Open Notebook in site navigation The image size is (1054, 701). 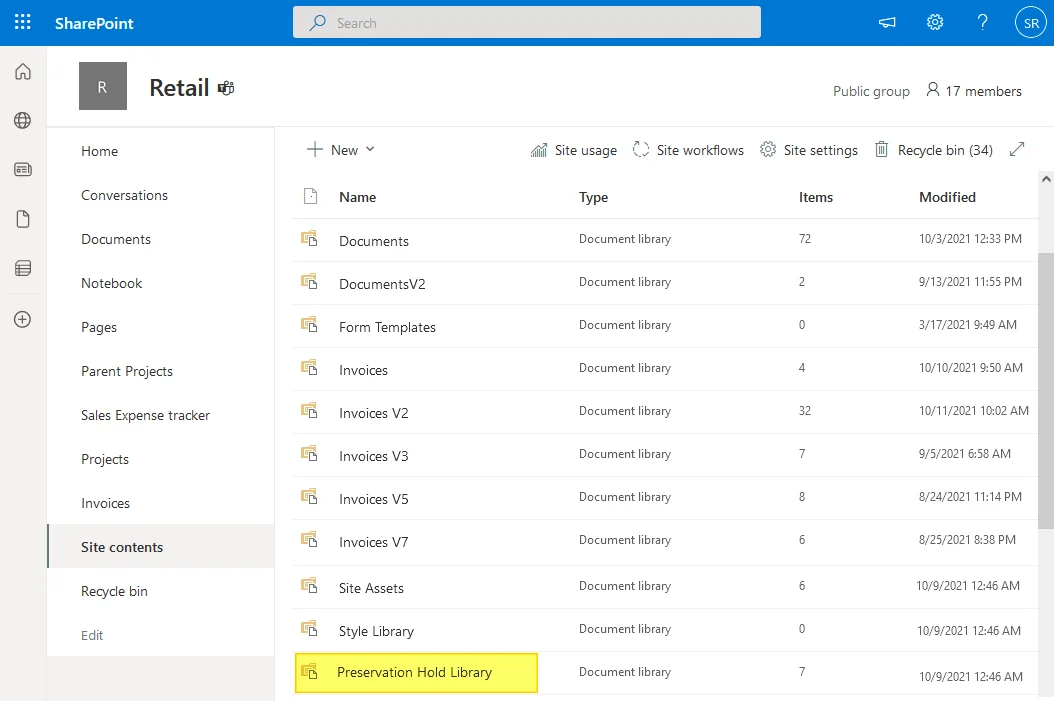coord(112,283)
